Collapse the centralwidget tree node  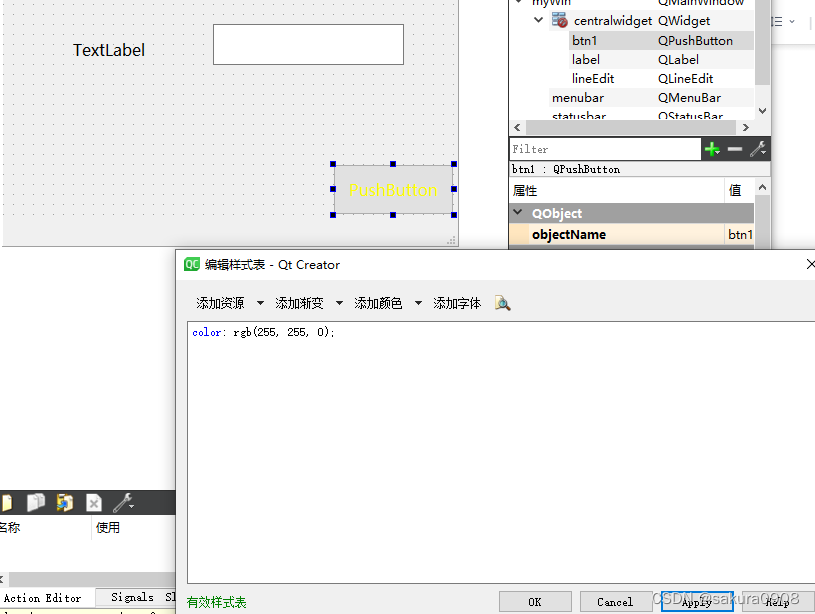(538, 20)
